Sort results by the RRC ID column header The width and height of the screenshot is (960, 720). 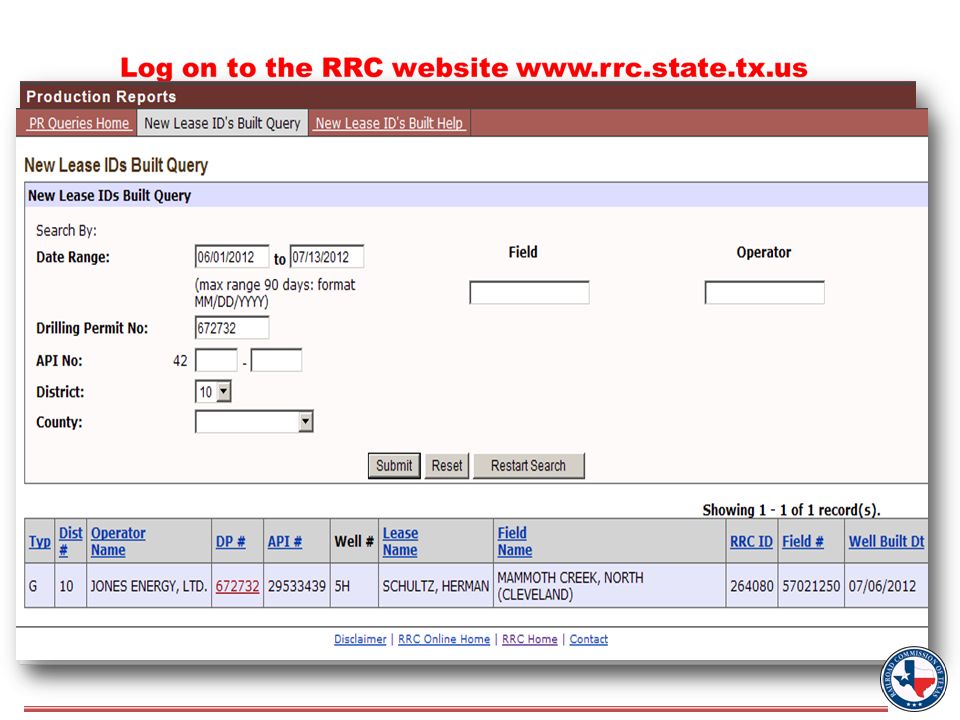[x=751, y=541]
